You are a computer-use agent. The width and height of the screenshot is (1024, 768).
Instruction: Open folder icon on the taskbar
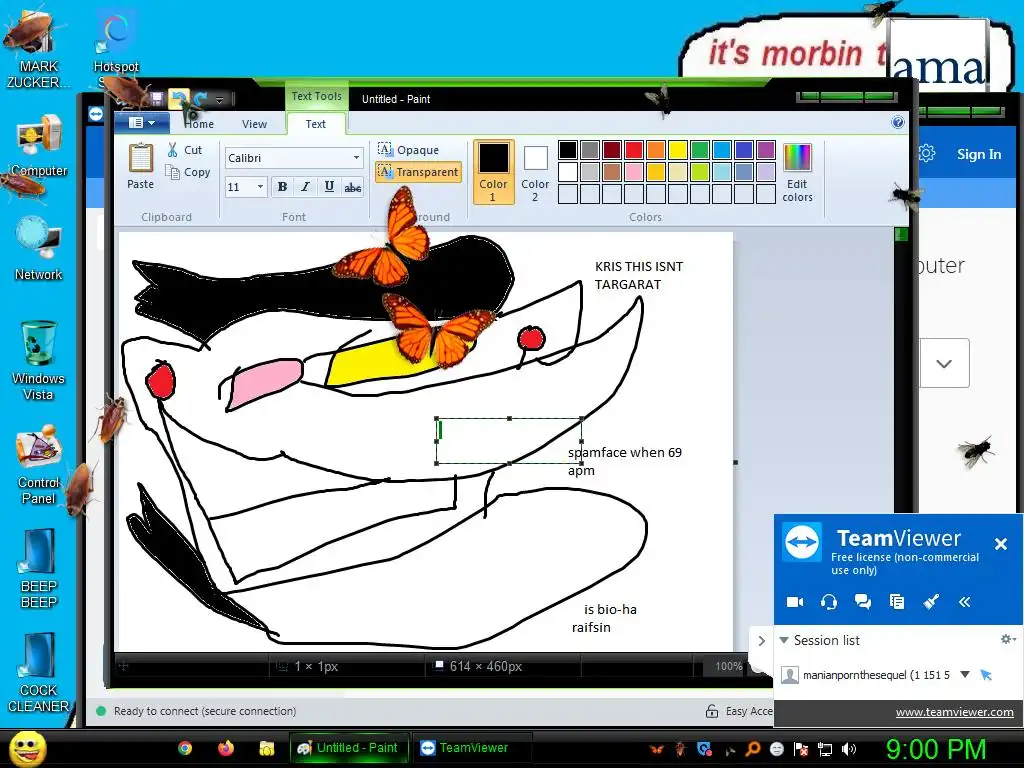pyautogui.click(x=266, y=748)
